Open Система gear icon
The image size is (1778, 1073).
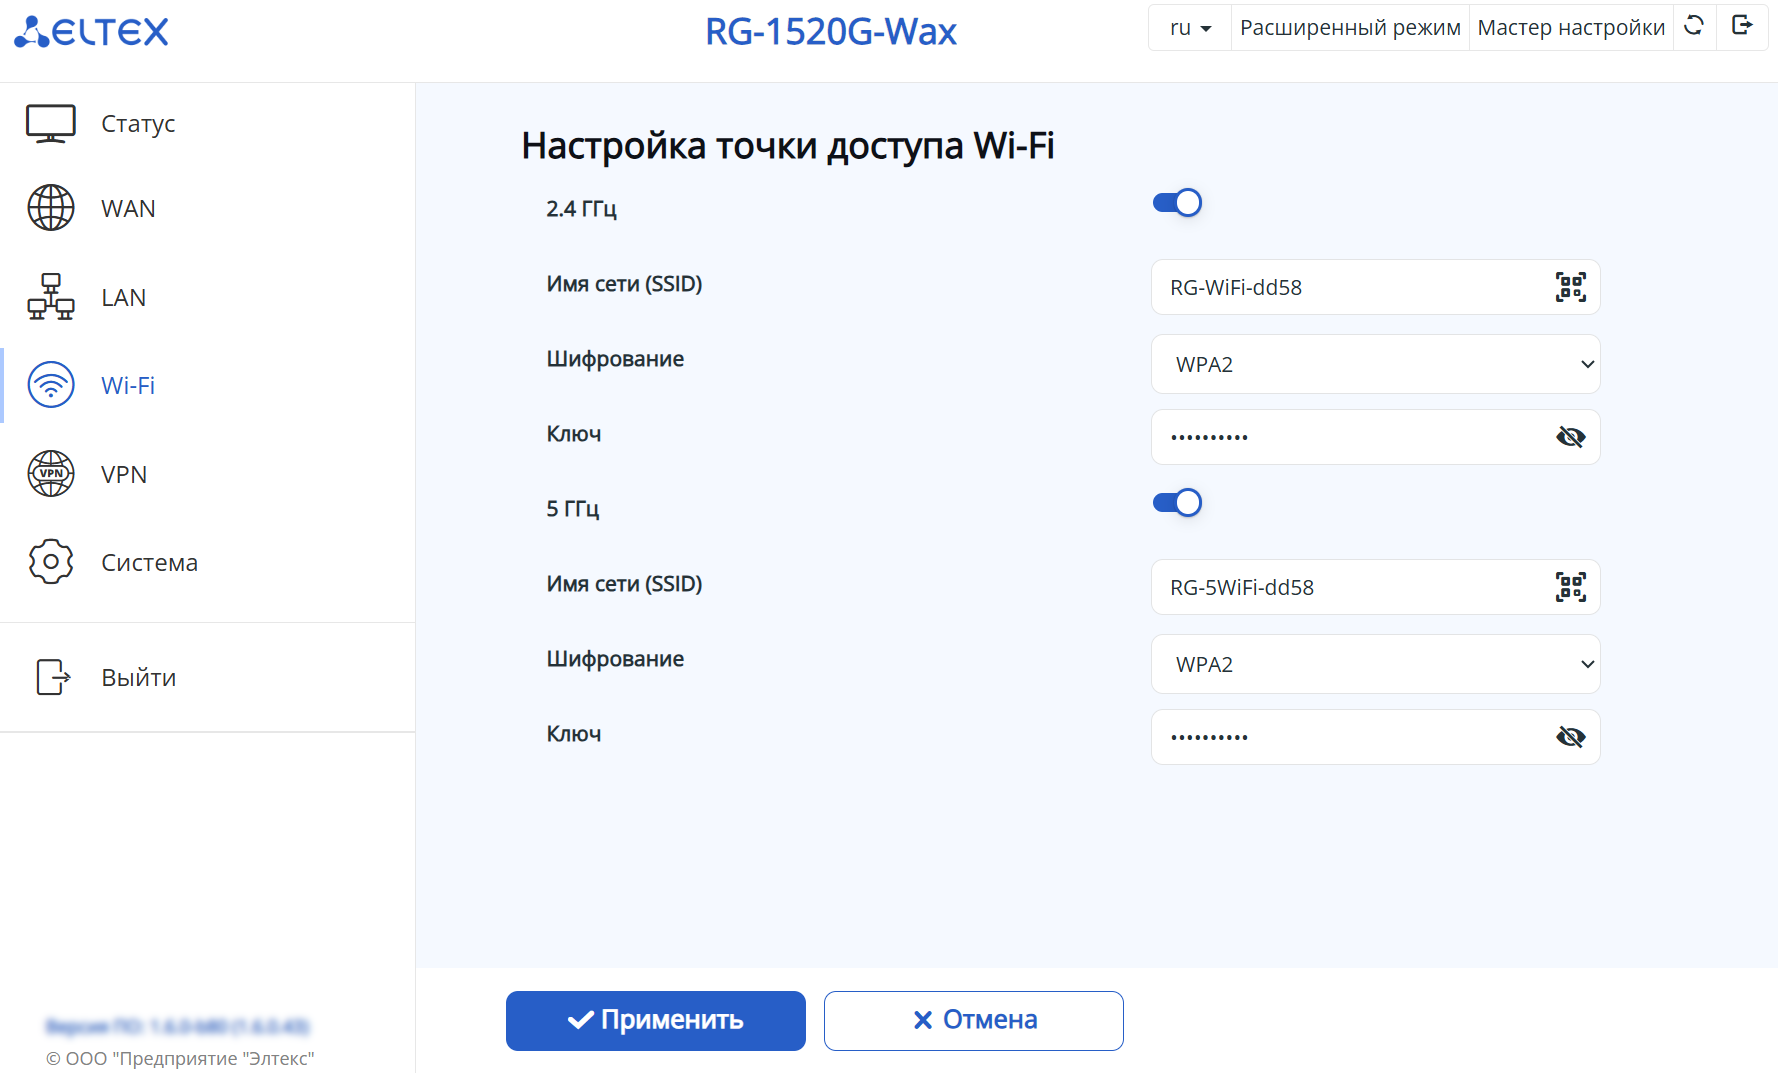tap(51, 562)
